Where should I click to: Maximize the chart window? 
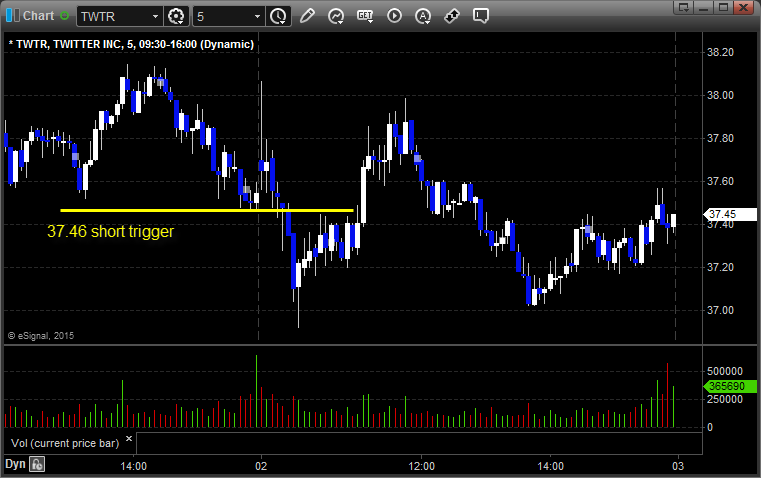[724, 7]
